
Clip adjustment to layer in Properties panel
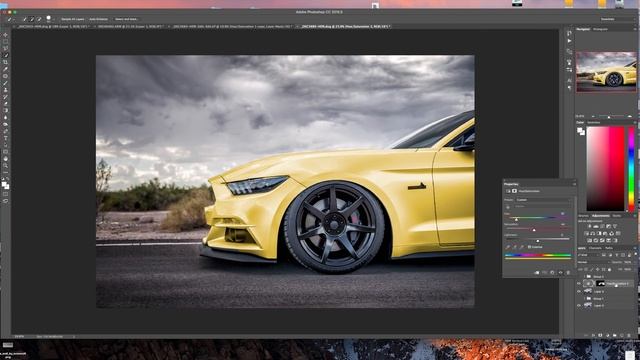click(x=537, y=273)
